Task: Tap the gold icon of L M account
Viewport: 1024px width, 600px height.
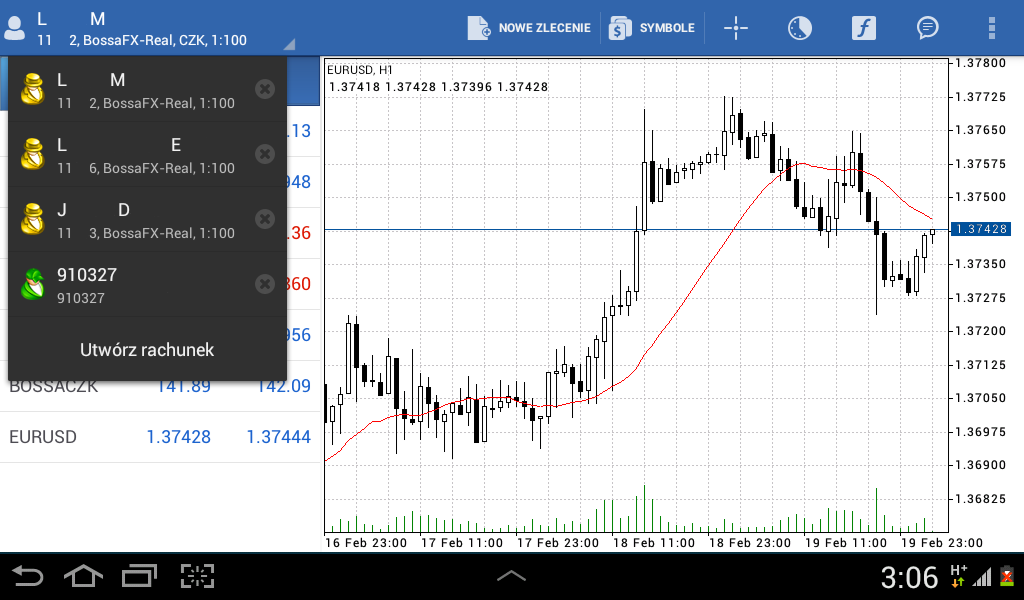Action: click(x=33, y=89)
